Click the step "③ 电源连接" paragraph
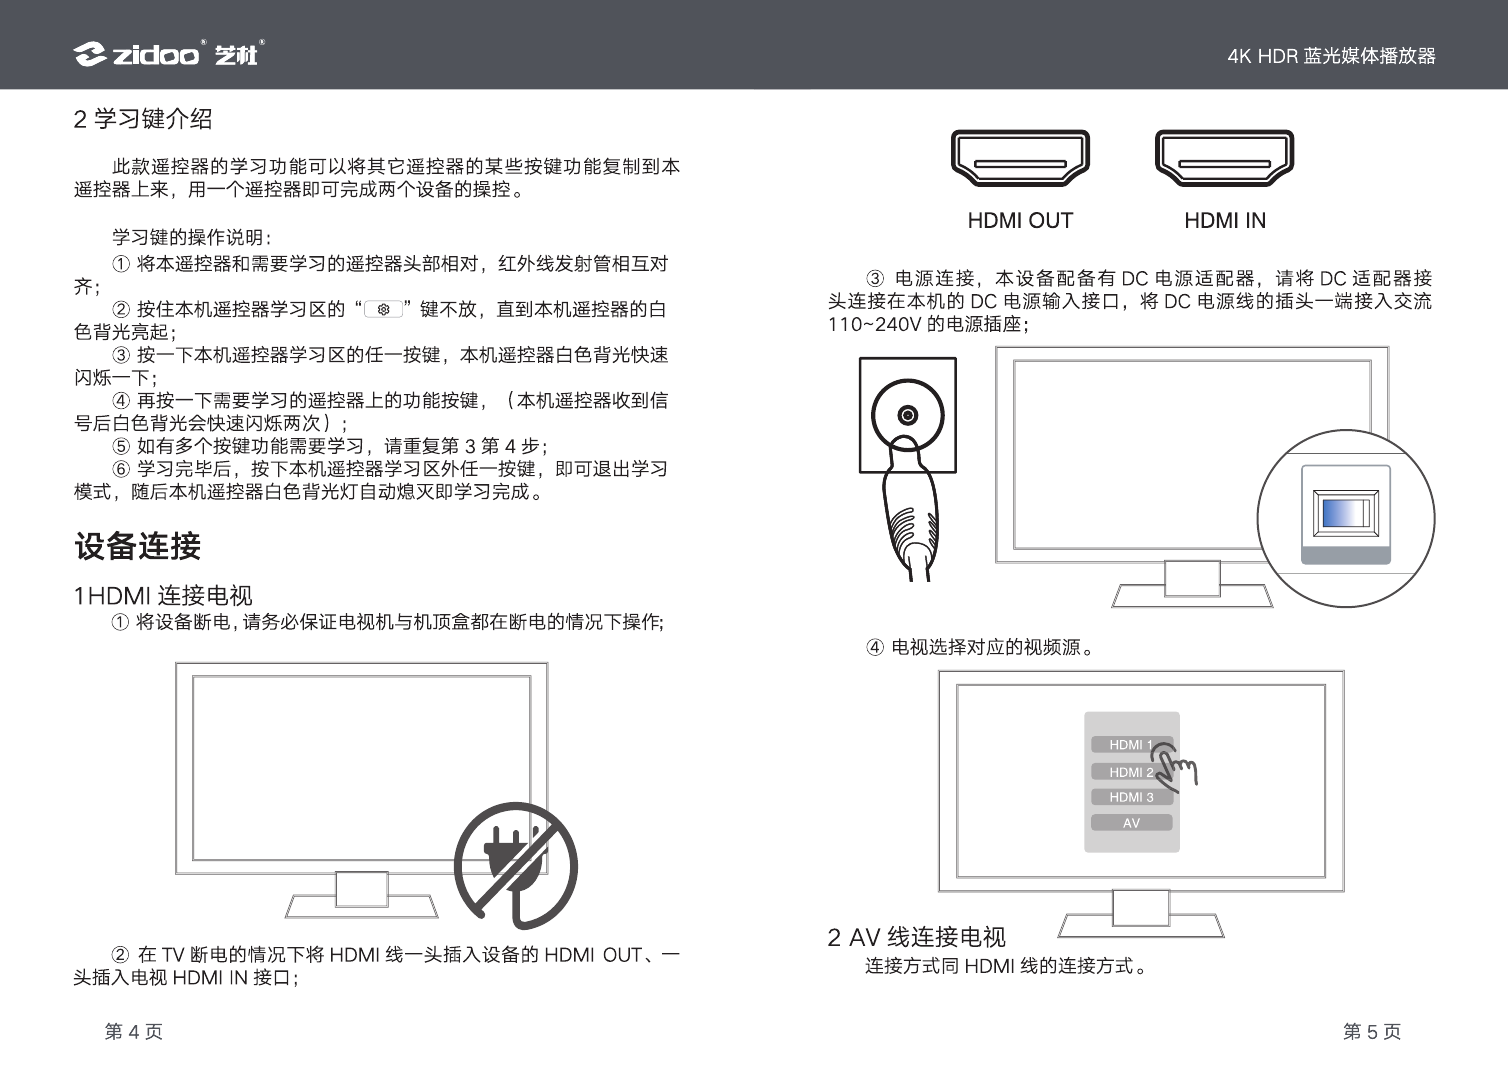The image size is (1508, 1083). pyautogui.click(x=1130, y=301)
